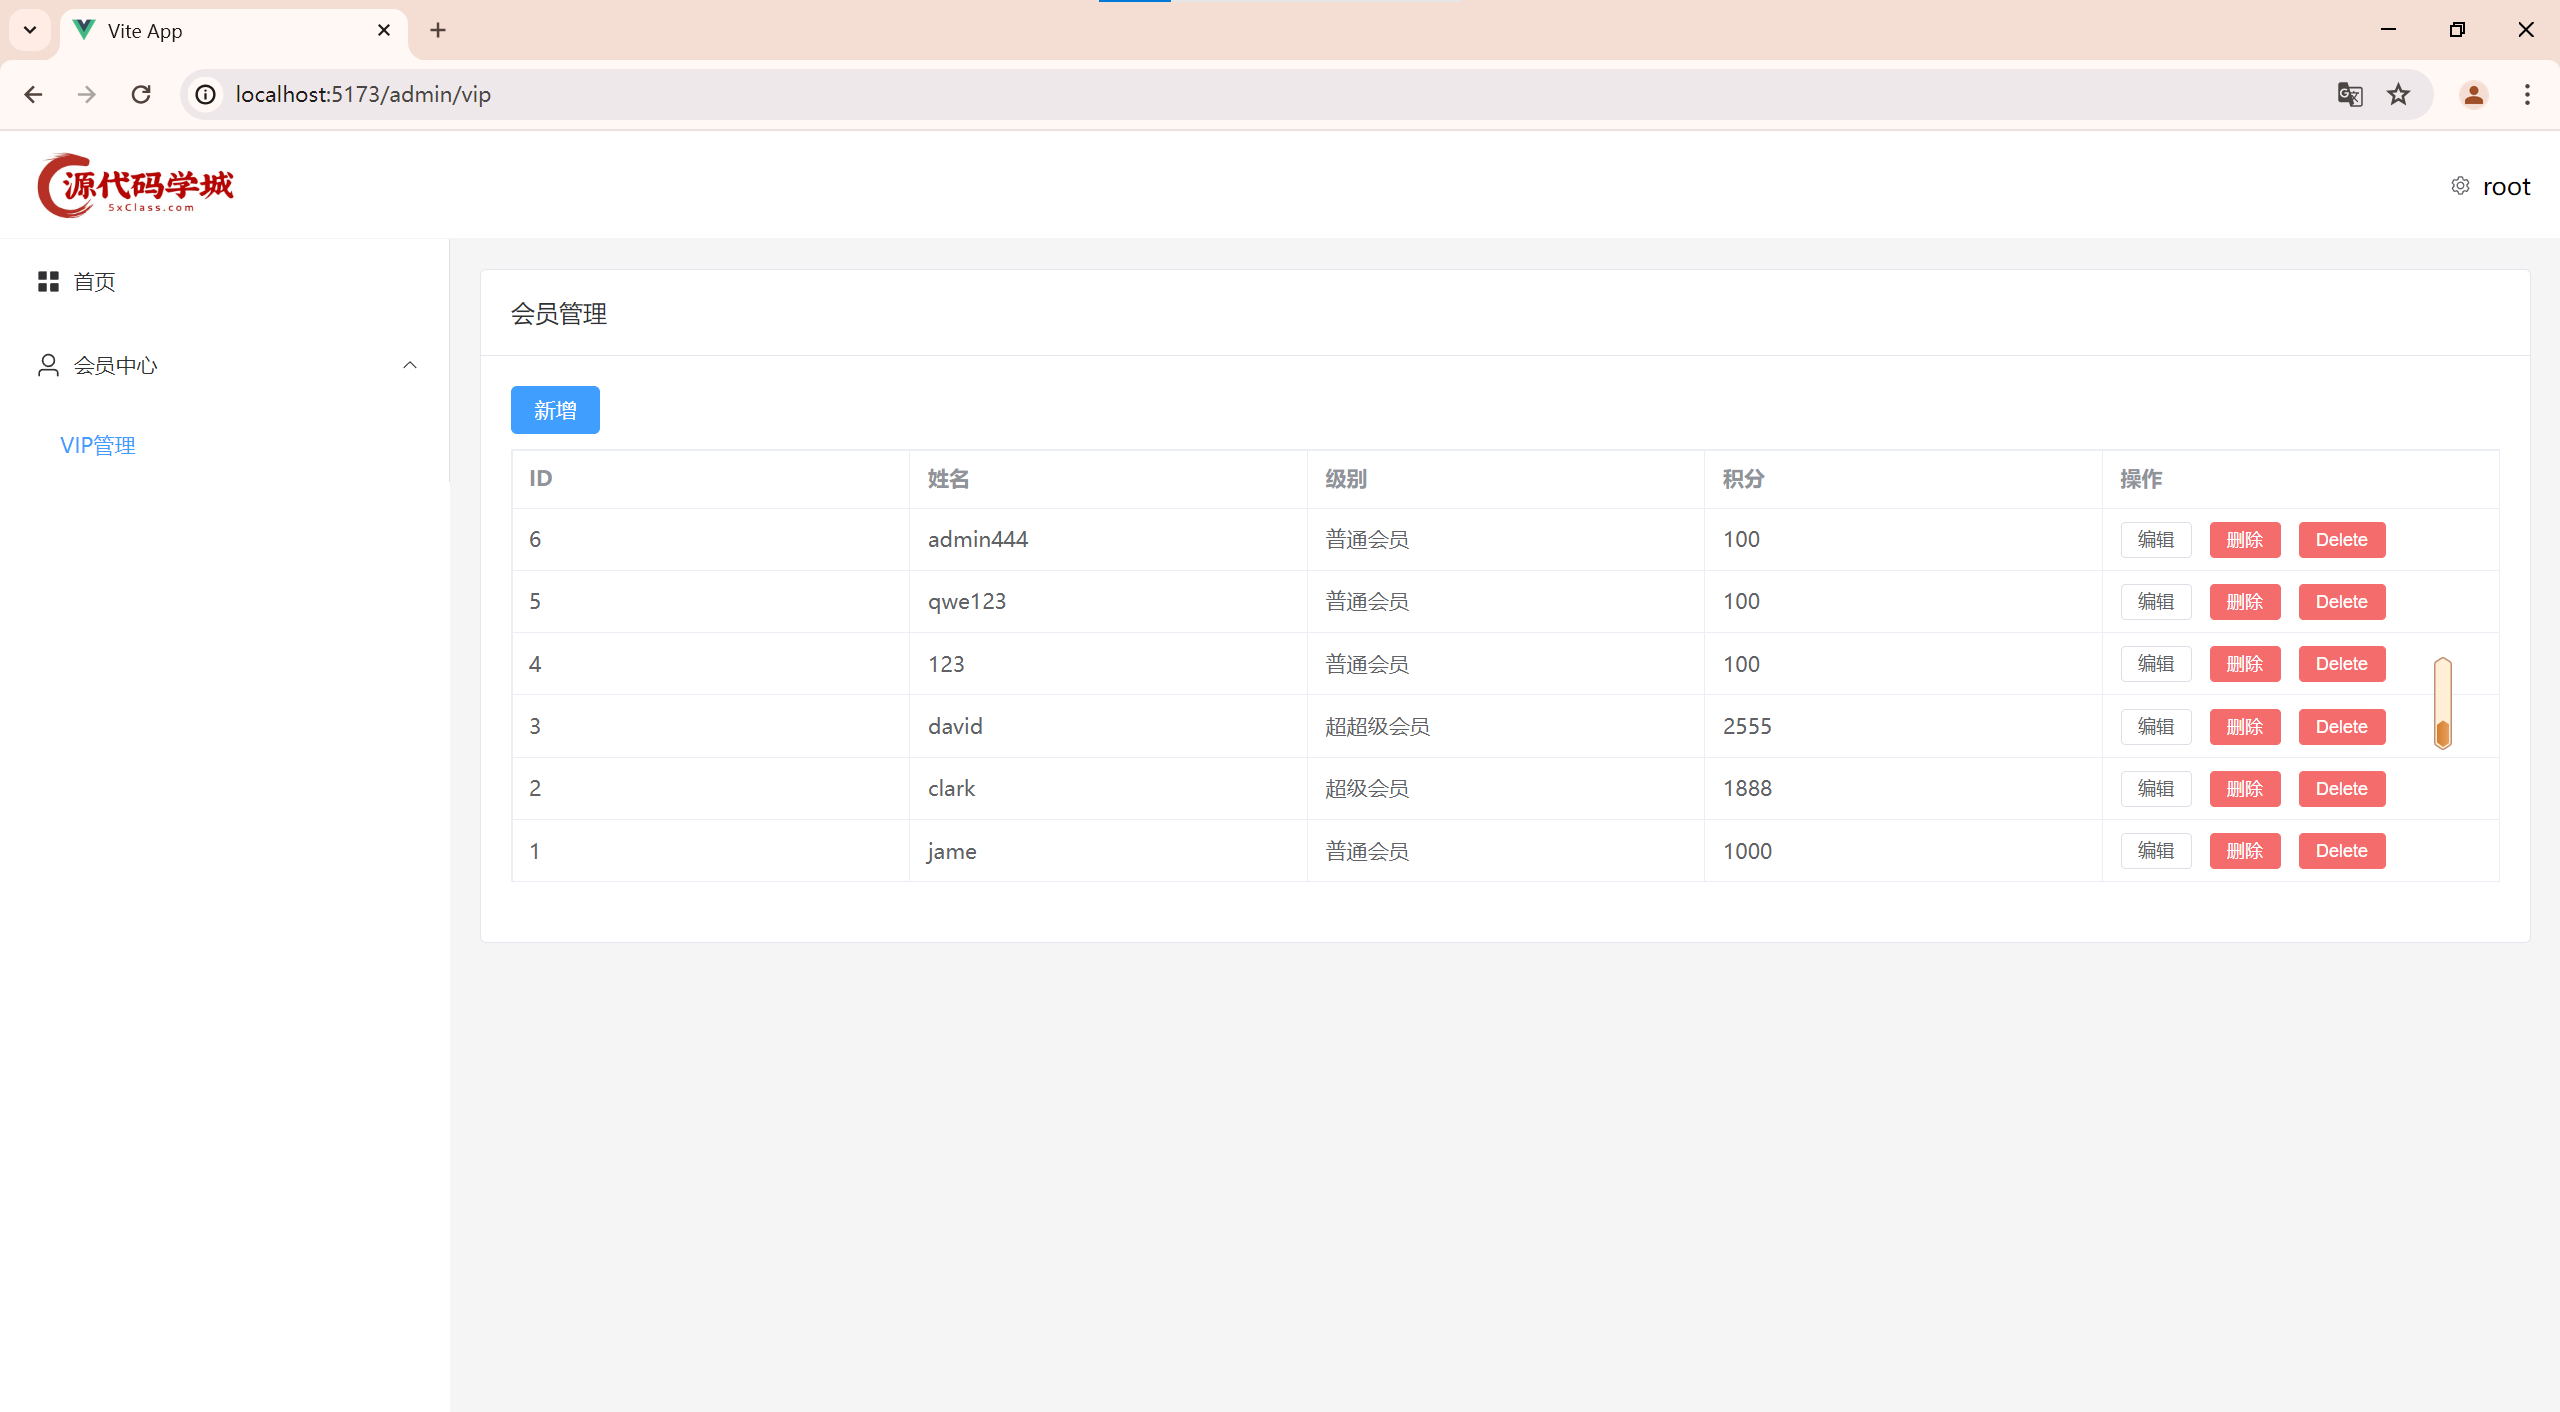Screen dimensions: 2560x1412
Task: Click Delete button for clark row
Action: pos(2341,788)
